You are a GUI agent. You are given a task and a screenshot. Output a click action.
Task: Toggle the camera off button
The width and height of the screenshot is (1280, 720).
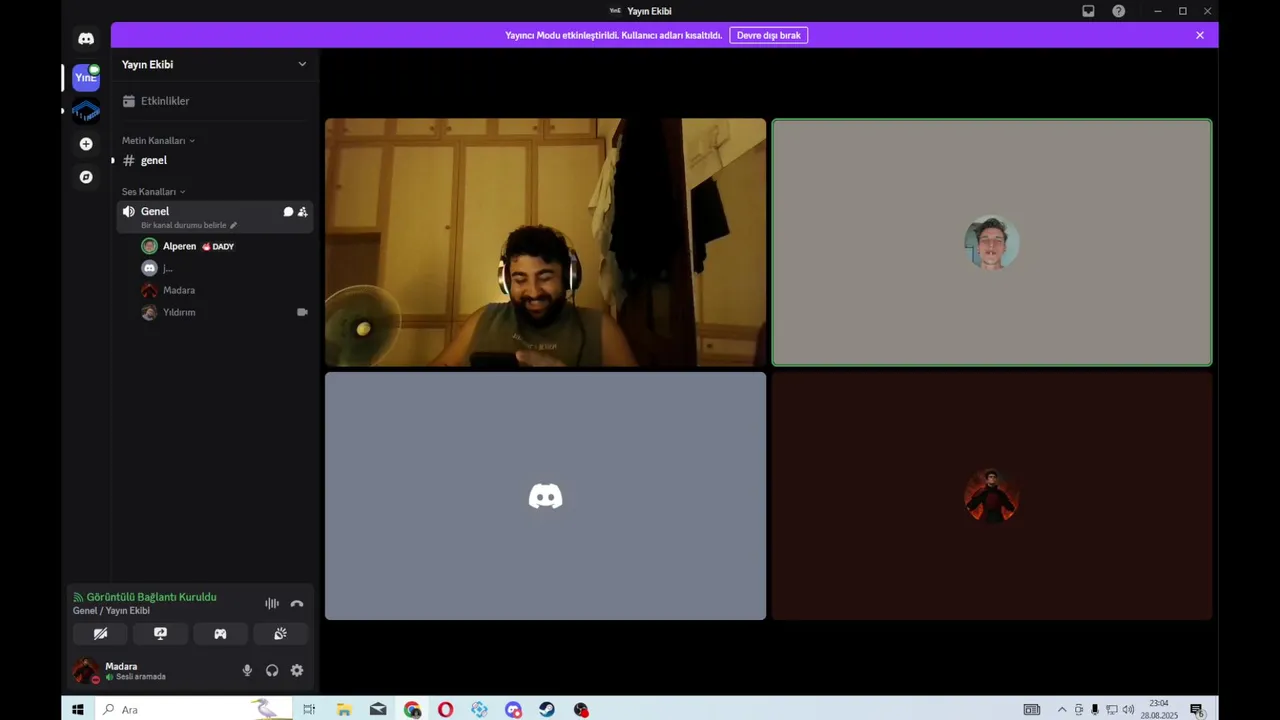click(100, 634)
